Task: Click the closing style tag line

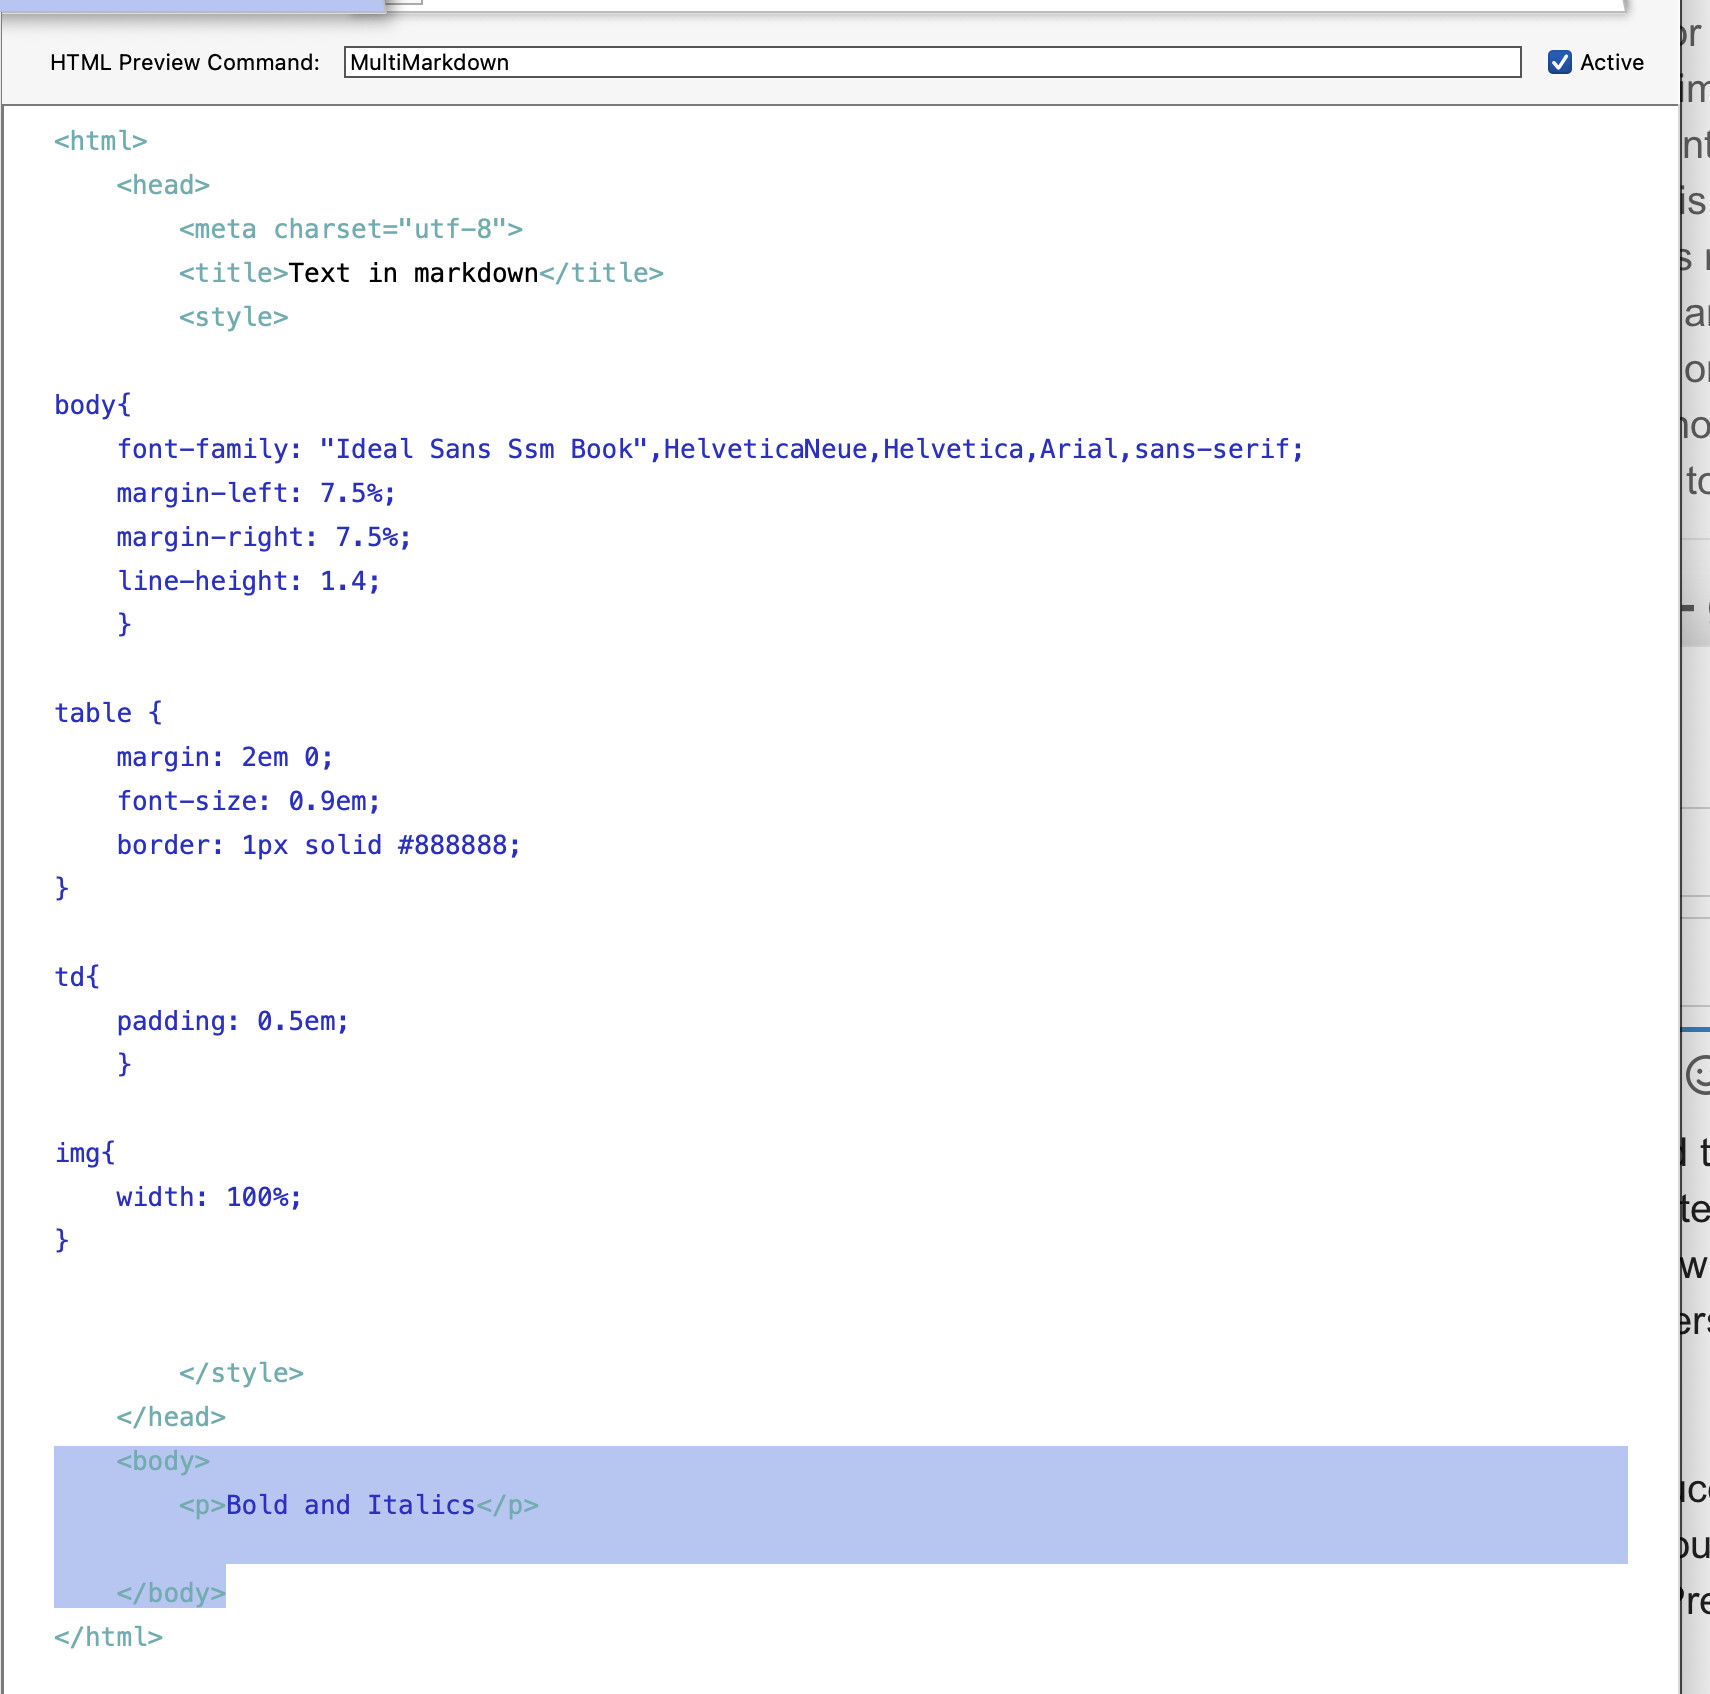Action: tap(241, 1373)
